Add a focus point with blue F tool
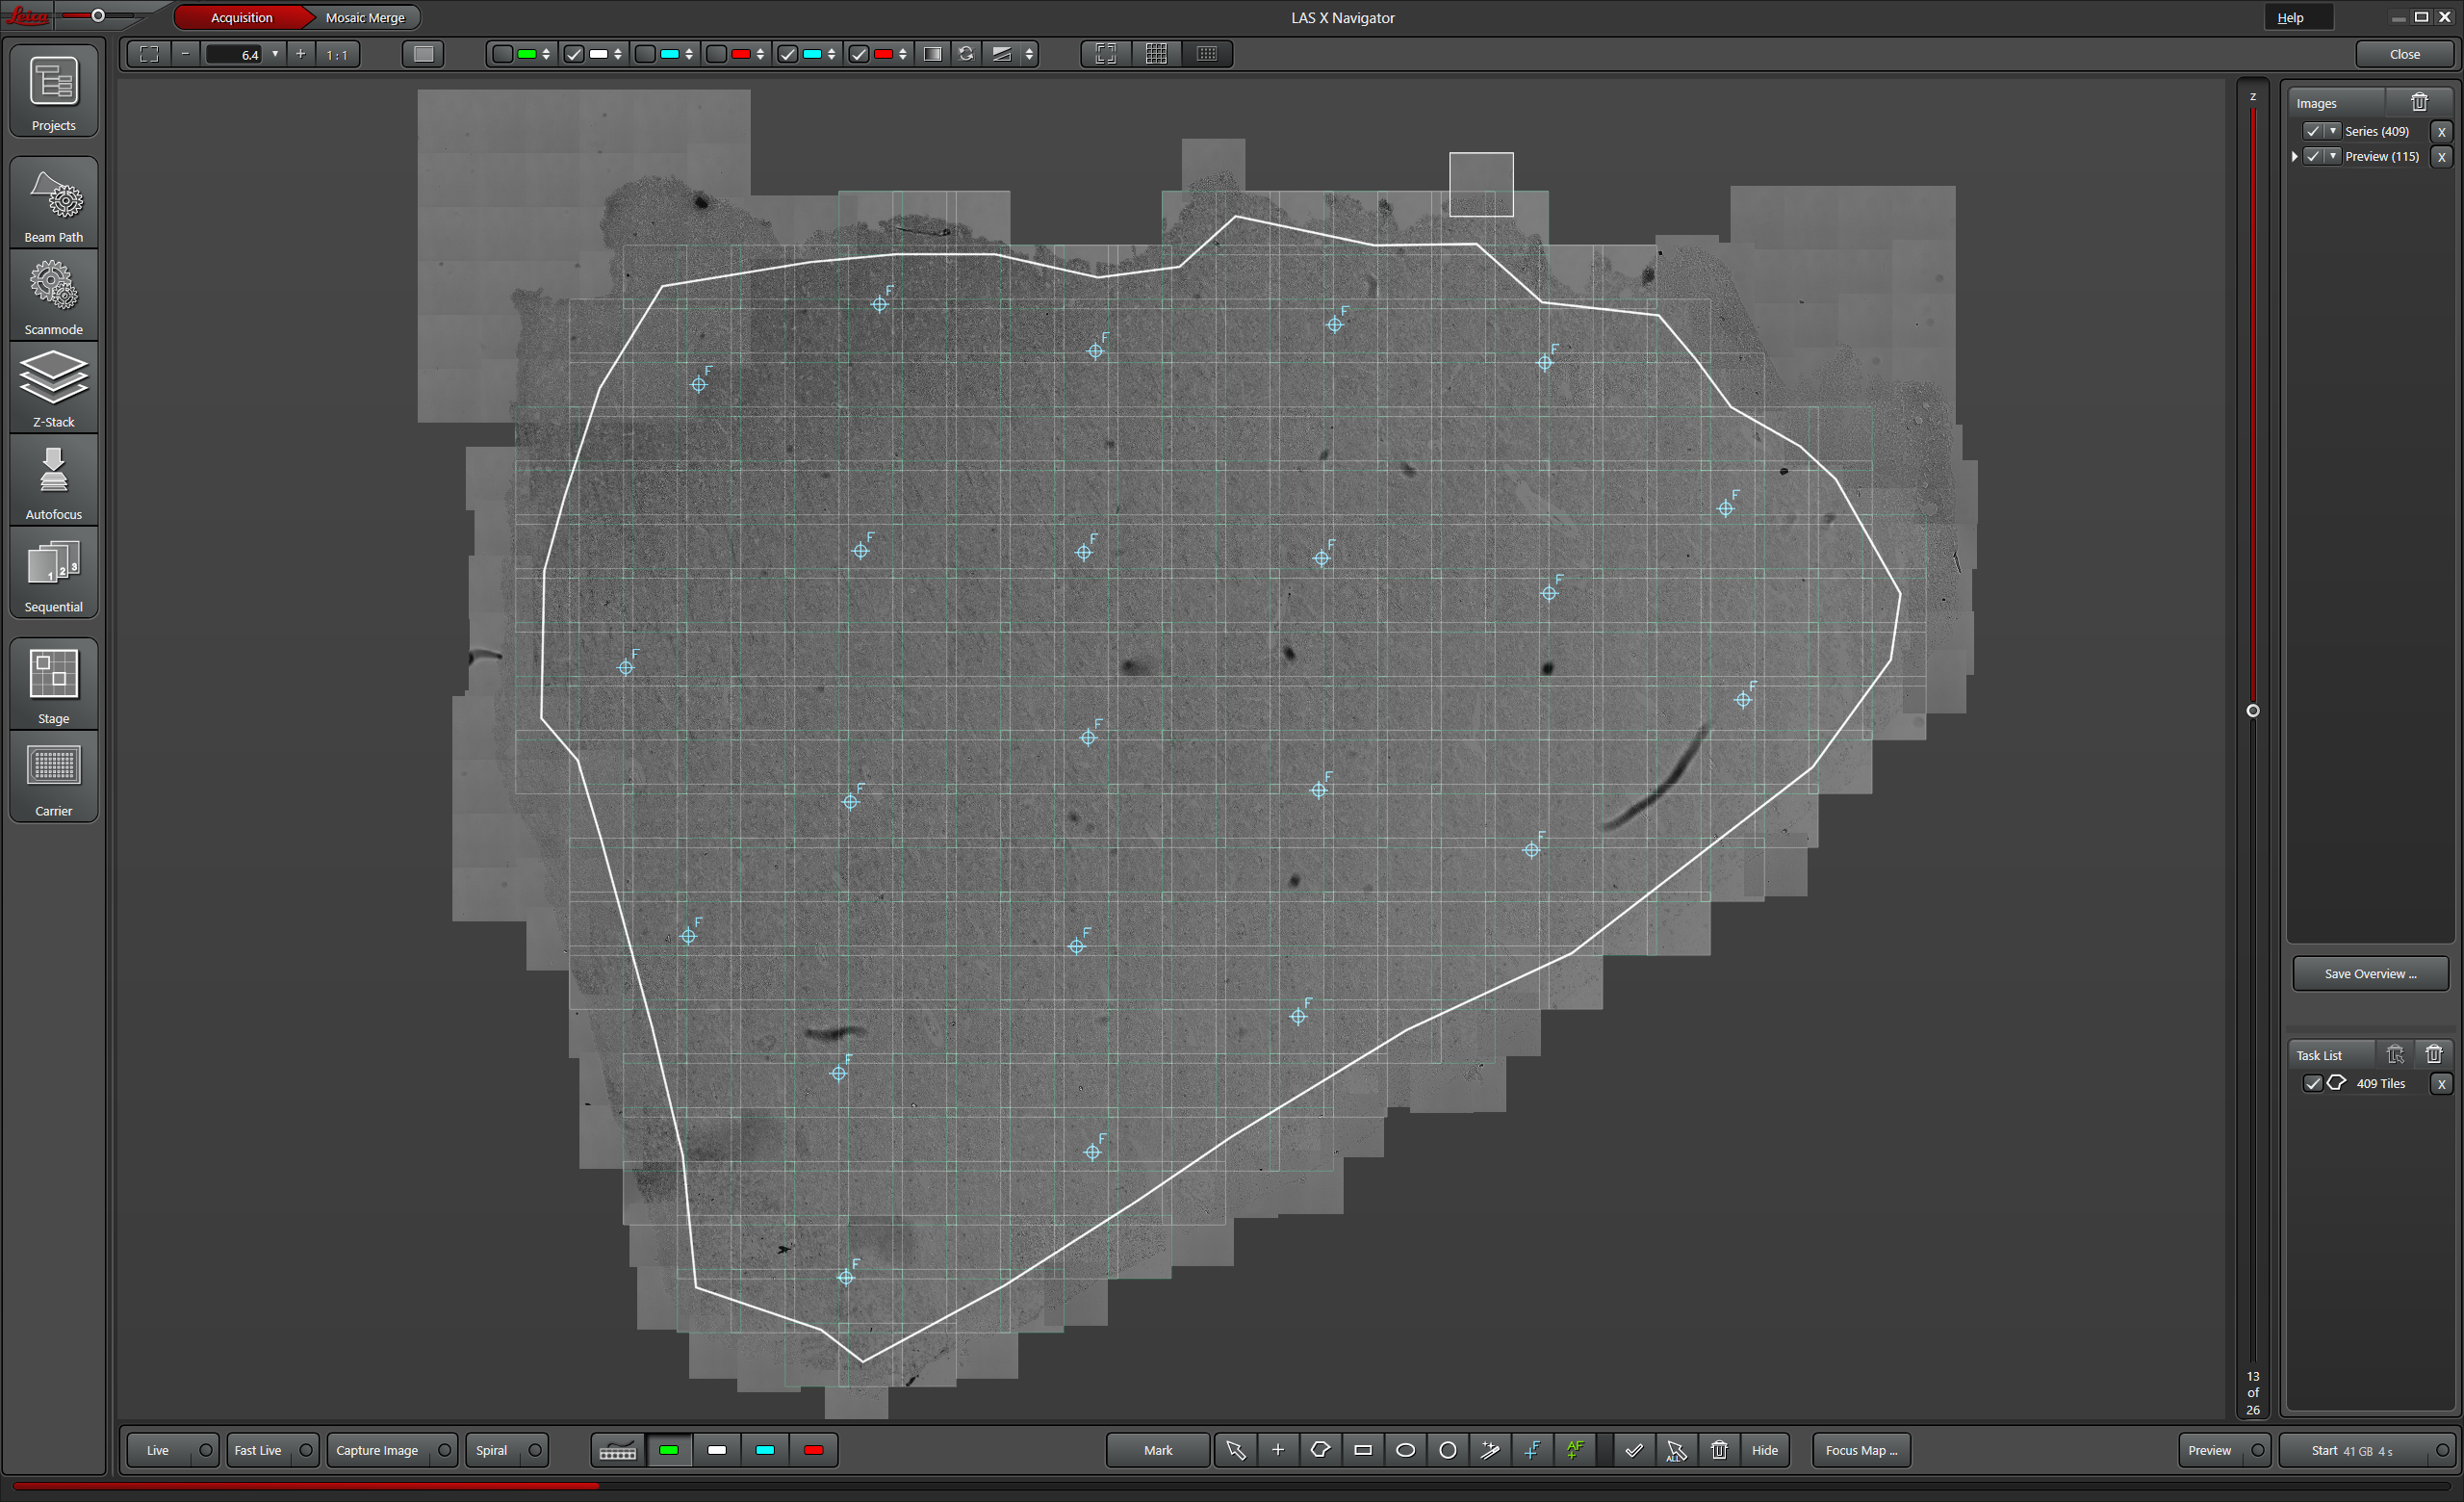 [1532, 1450]
